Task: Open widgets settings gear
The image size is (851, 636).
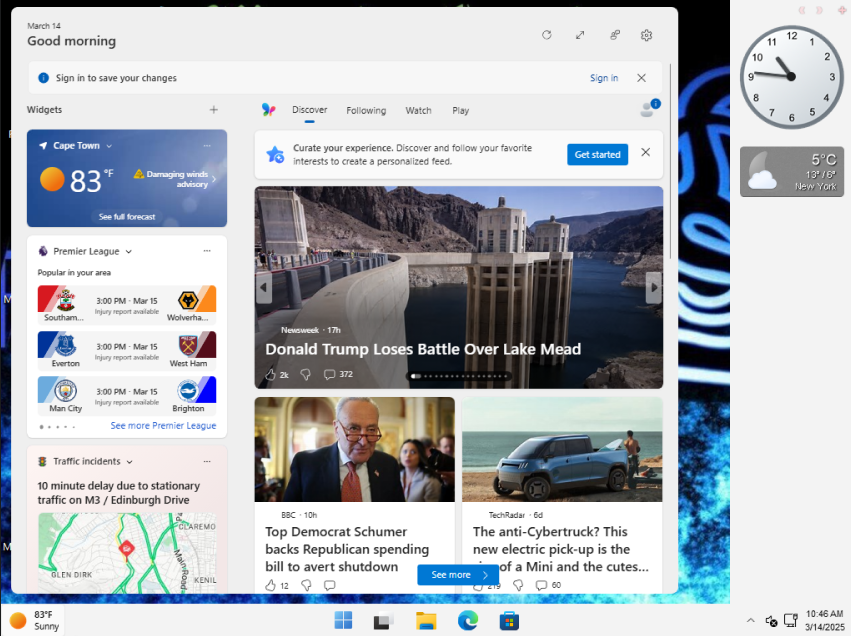Action: (x=646, y=35)
